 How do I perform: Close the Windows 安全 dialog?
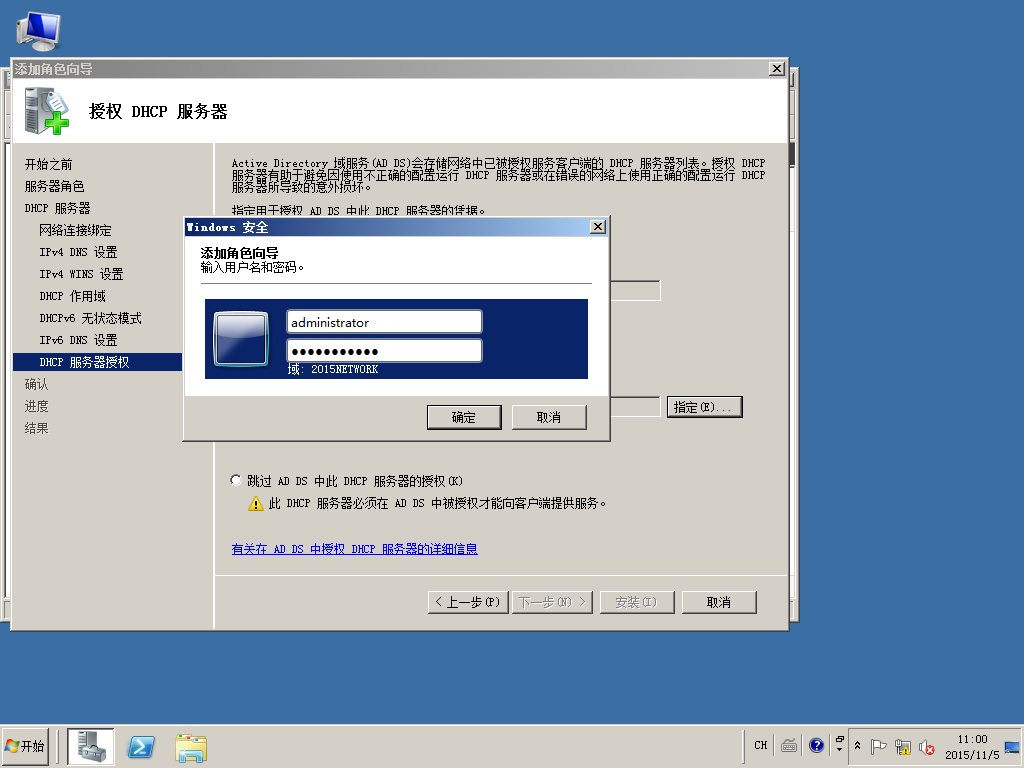coord(598,227)
